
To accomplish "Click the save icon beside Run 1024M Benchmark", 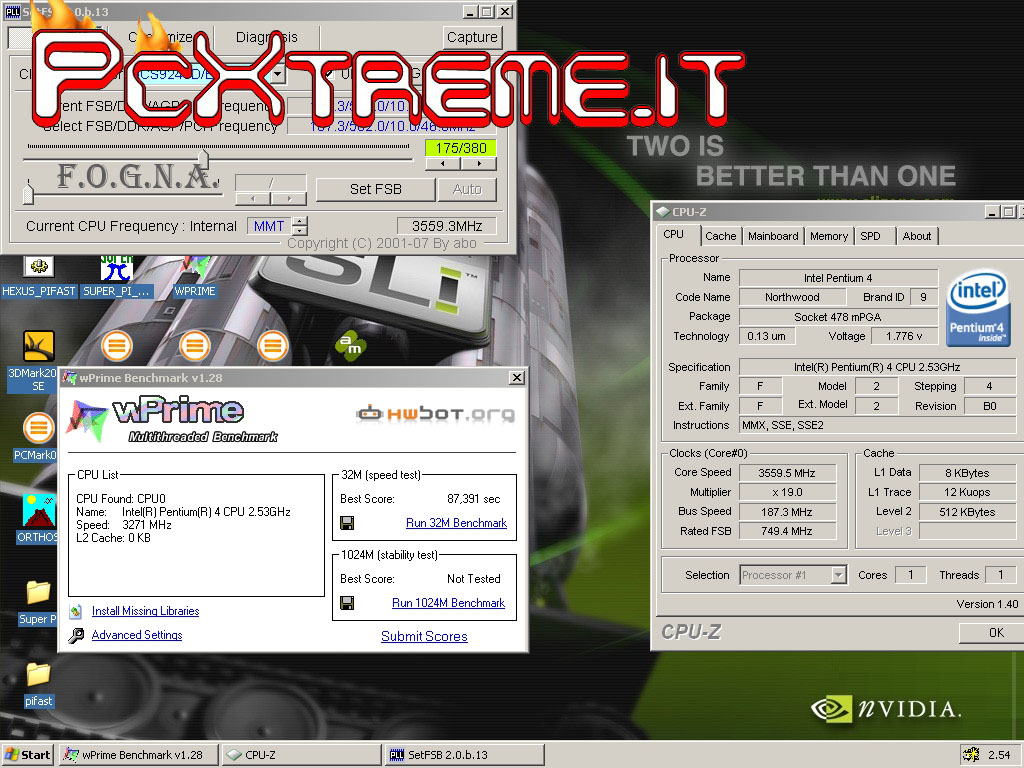I will click(x=347, y=603).
